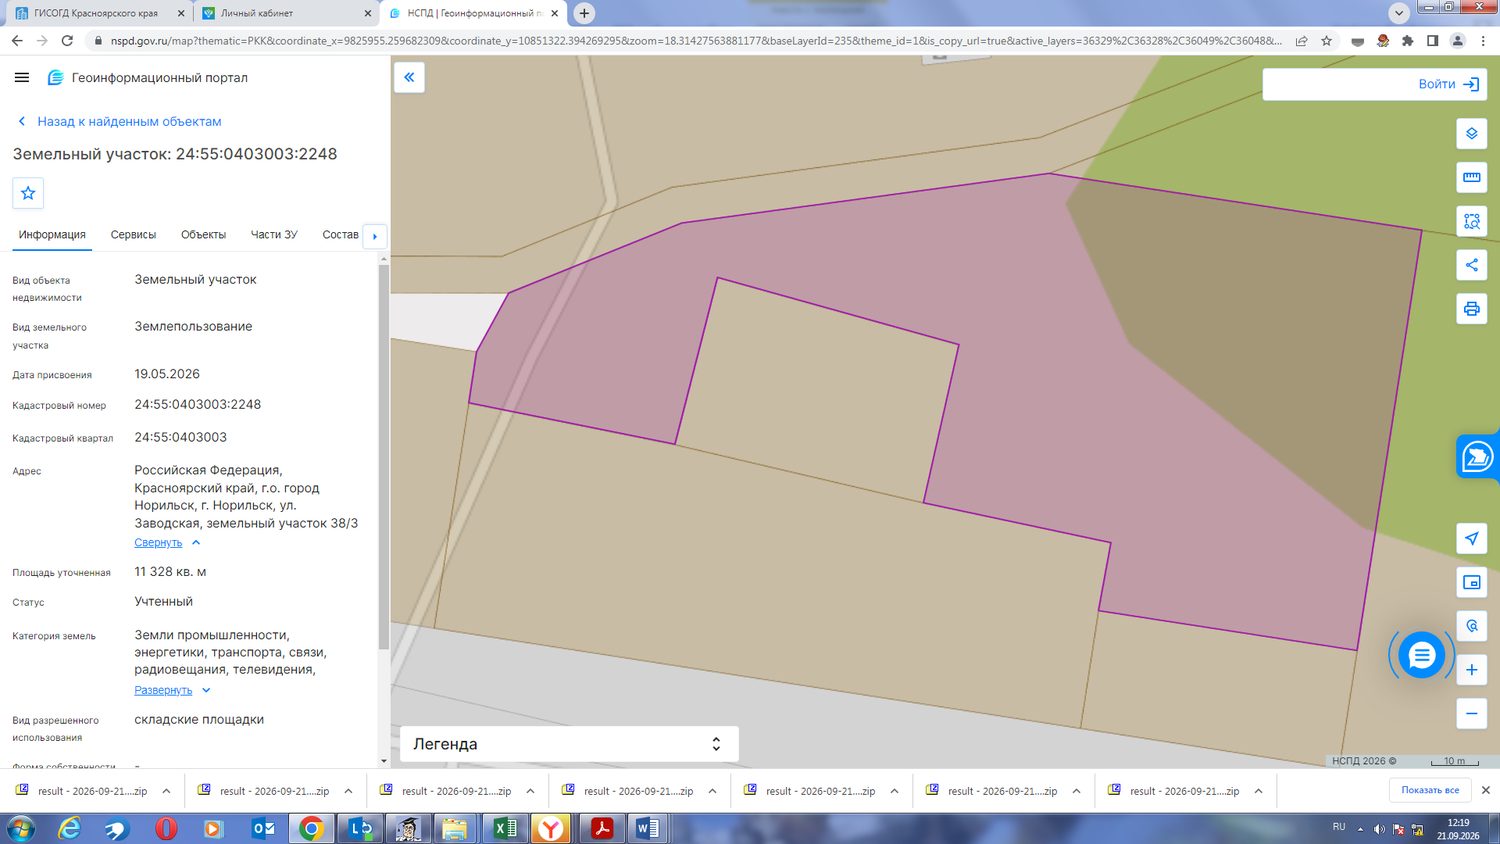Share the current map view
Screen dimensions: 1500x844
1472,265
